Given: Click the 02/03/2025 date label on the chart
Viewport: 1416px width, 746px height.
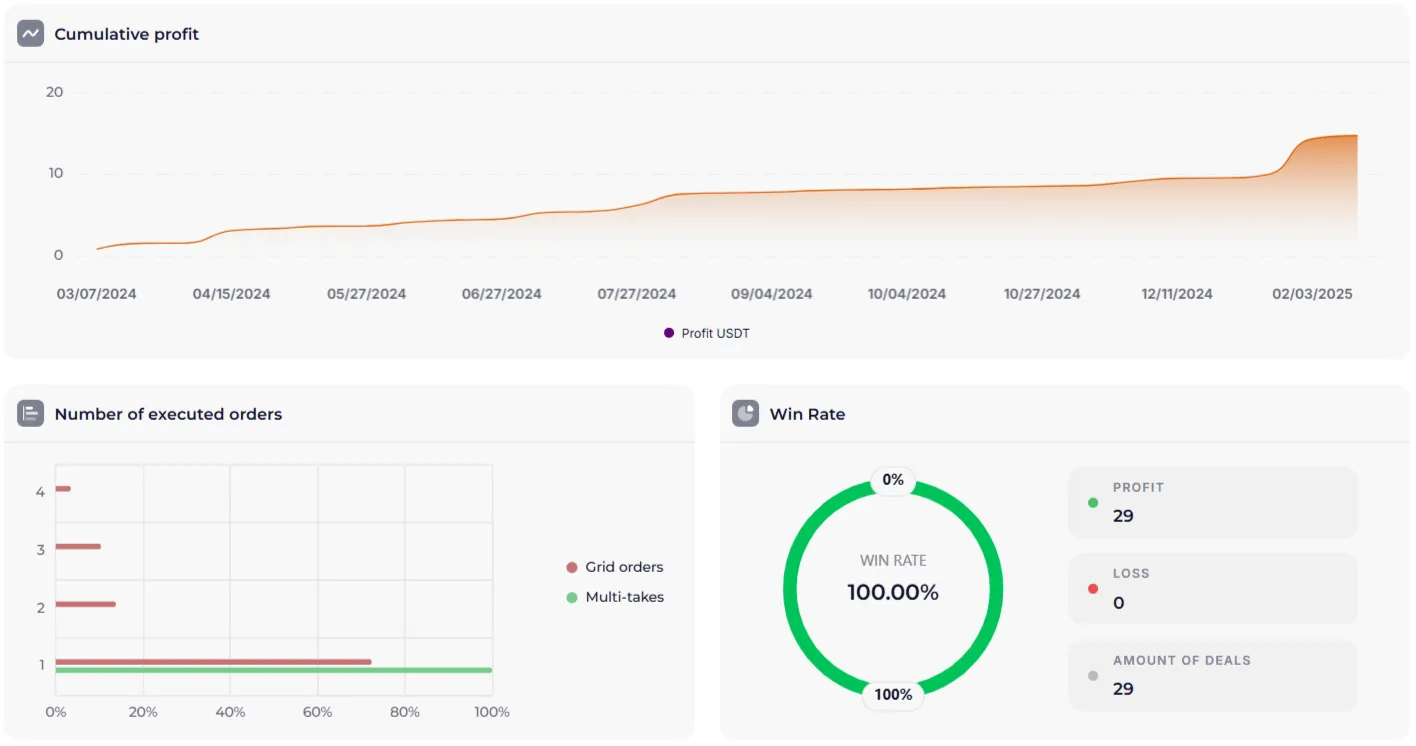Looking at the screenshot, I should pos(1311,294).
